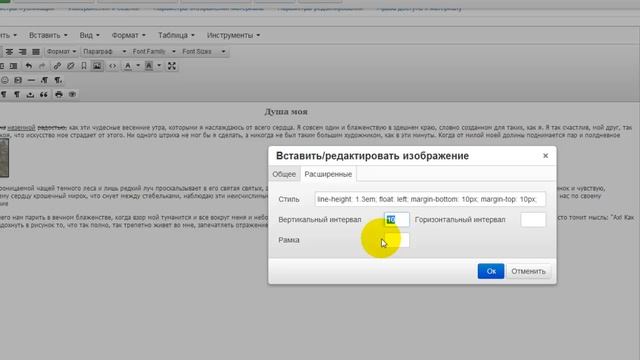Click the horizontal line icon
The image size is (640, 360).
[31, 80]
